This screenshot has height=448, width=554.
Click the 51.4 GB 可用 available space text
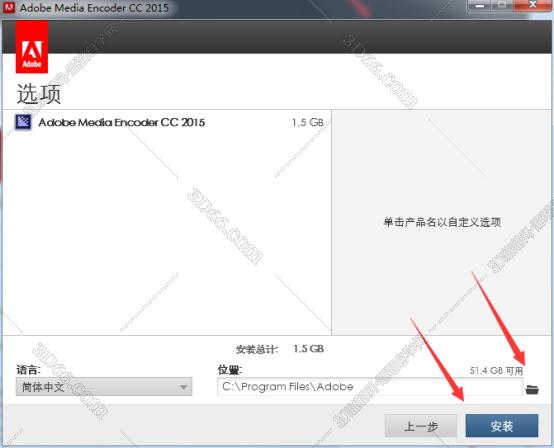pyautogui.click(x=496, y=370)
